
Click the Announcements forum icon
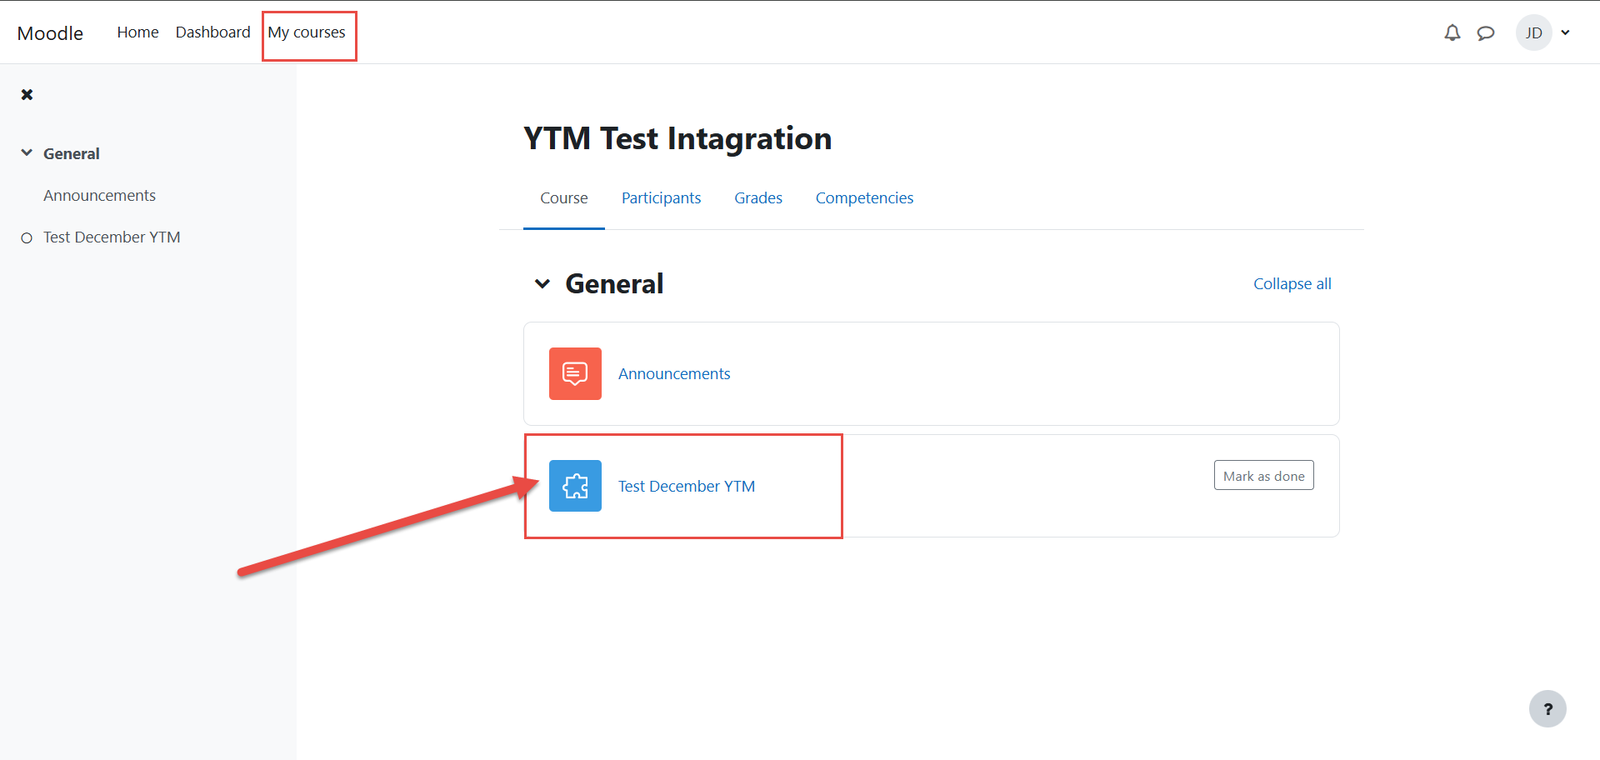click(x=575, y=374)
